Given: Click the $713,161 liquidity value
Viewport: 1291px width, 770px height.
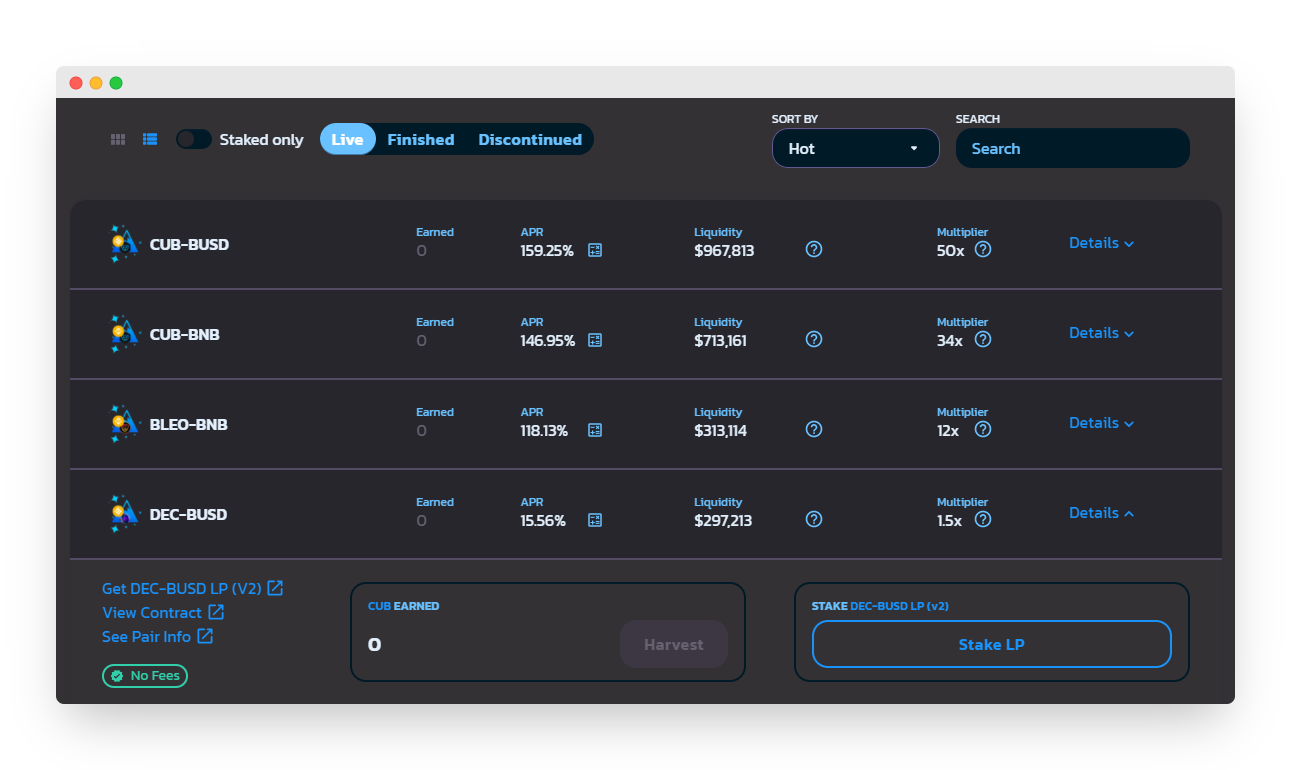Looking at the screenshot, I should coord(720,340).
